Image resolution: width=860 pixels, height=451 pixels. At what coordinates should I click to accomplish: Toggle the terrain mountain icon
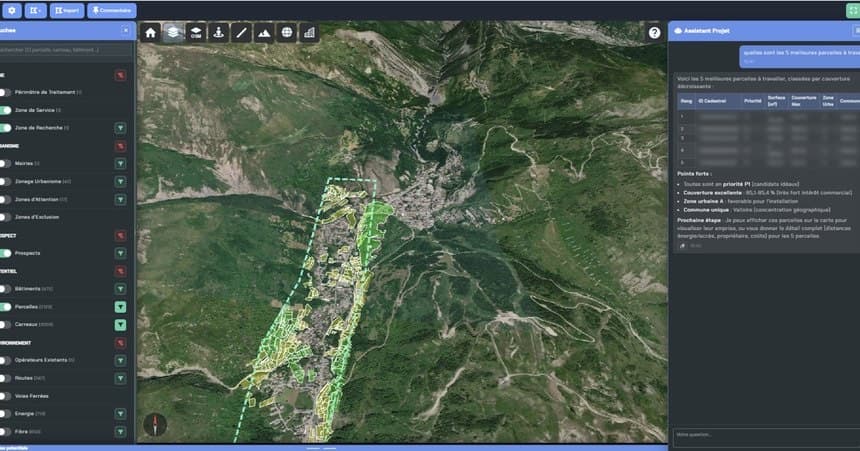coord(264,33)
